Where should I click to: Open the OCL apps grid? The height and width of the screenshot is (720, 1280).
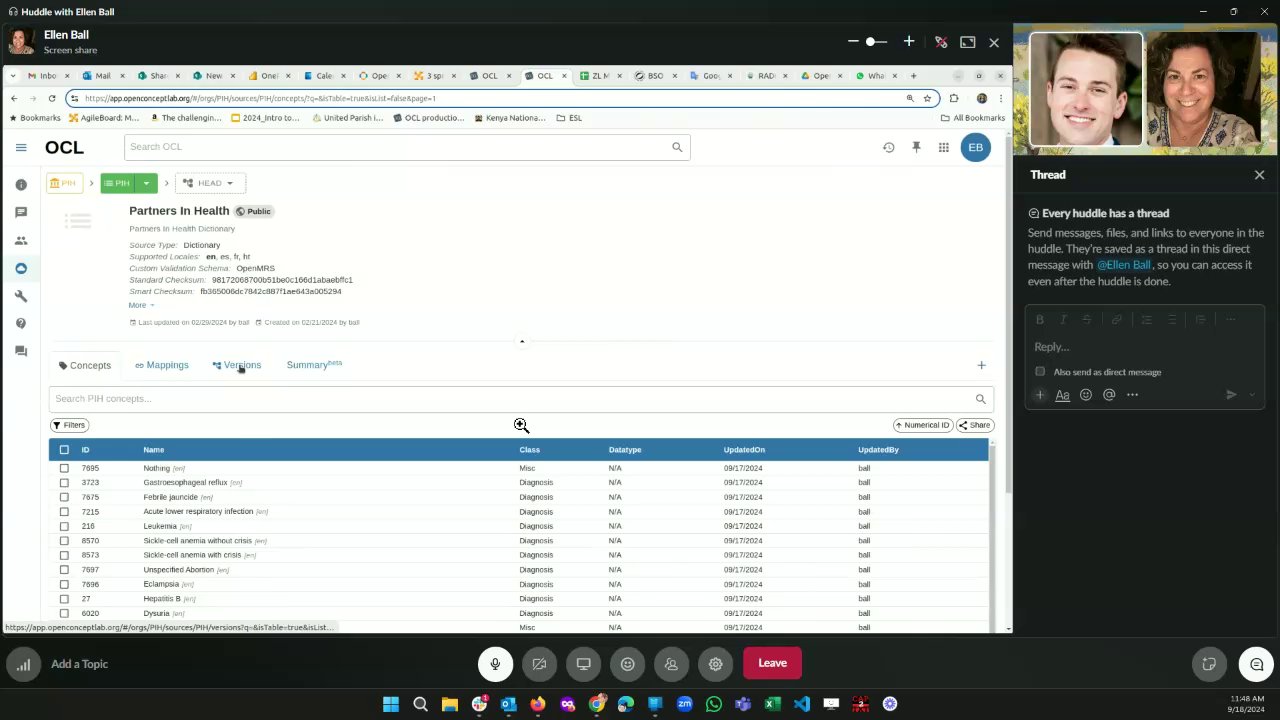pos(943,147)
